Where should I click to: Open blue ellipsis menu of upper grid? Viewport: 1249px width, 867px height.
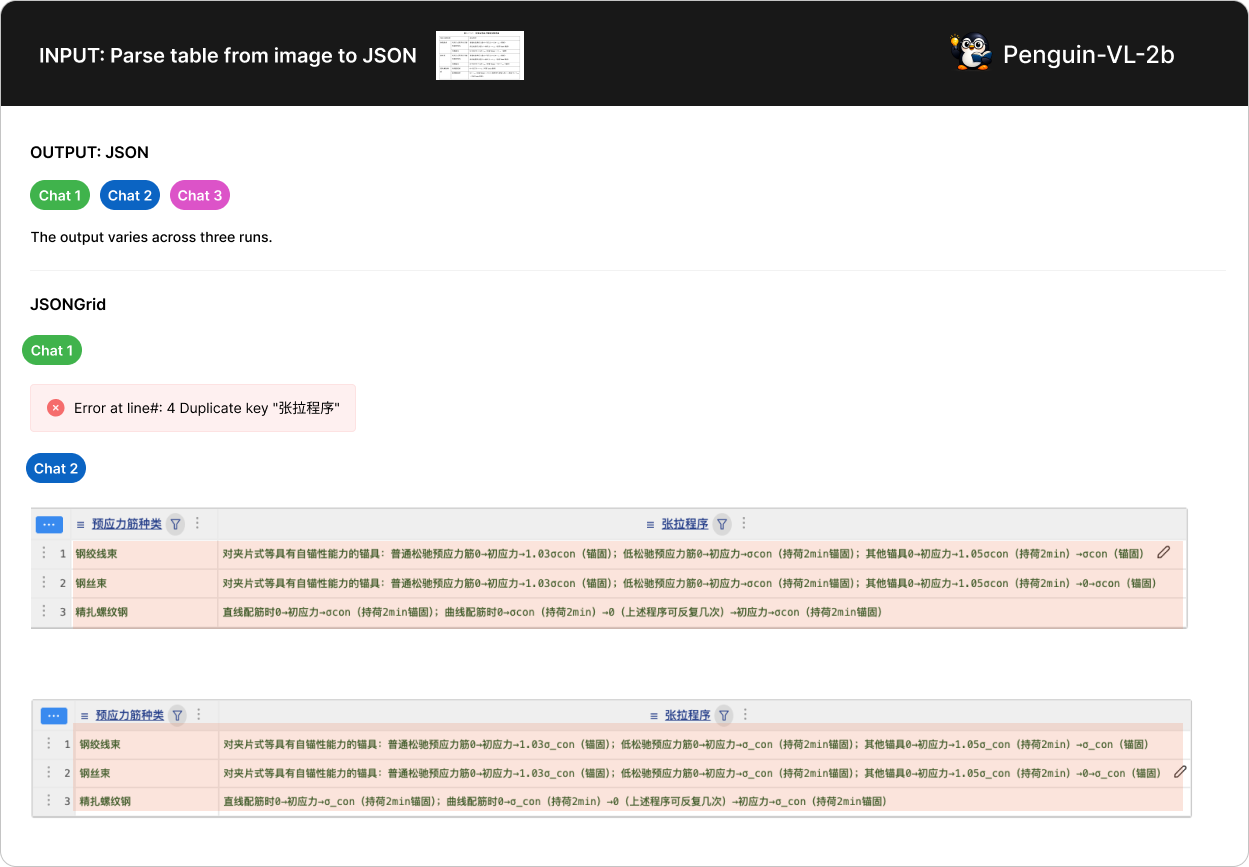(49, 525)
